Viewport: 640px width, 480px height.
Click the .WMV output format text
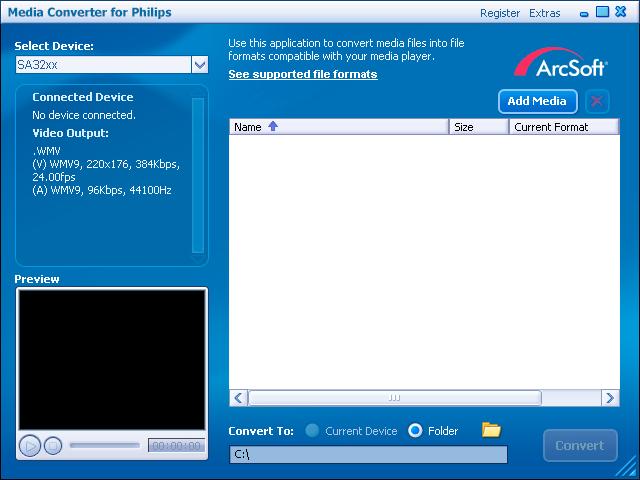tap(46, 151)
